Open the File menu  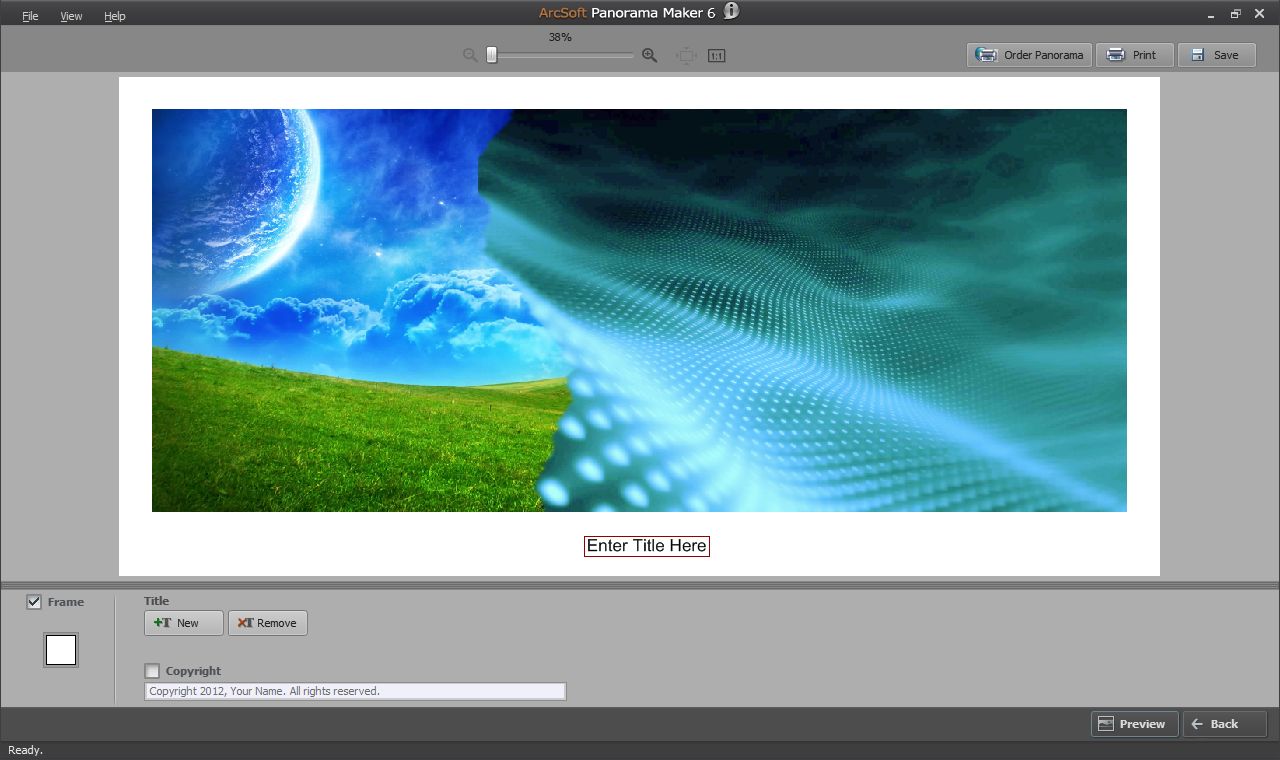(x=30, y=16)
